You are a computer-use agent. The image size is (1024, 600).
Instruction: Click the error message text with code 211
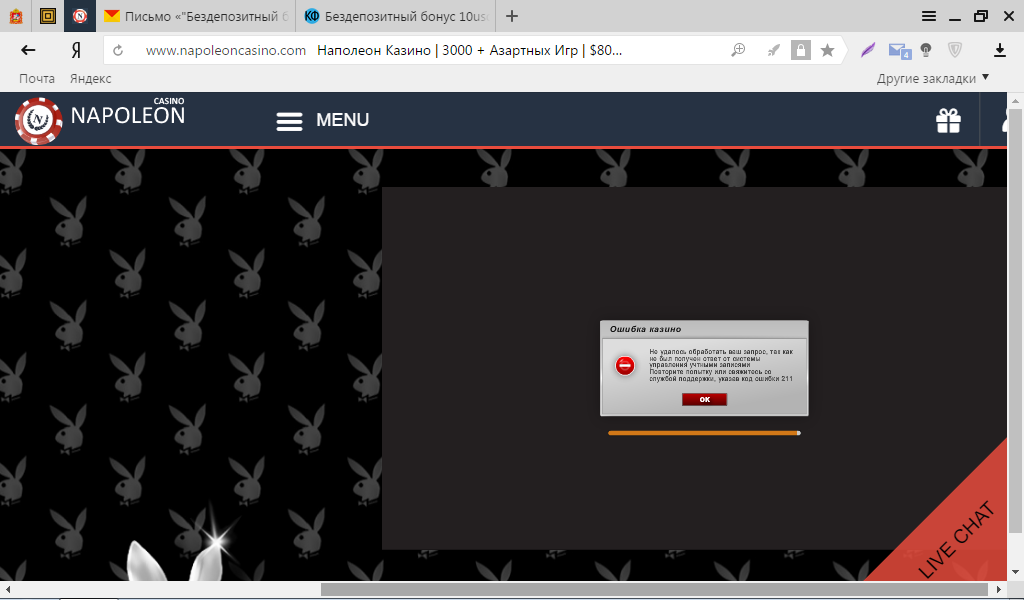(x=721, y=365)
